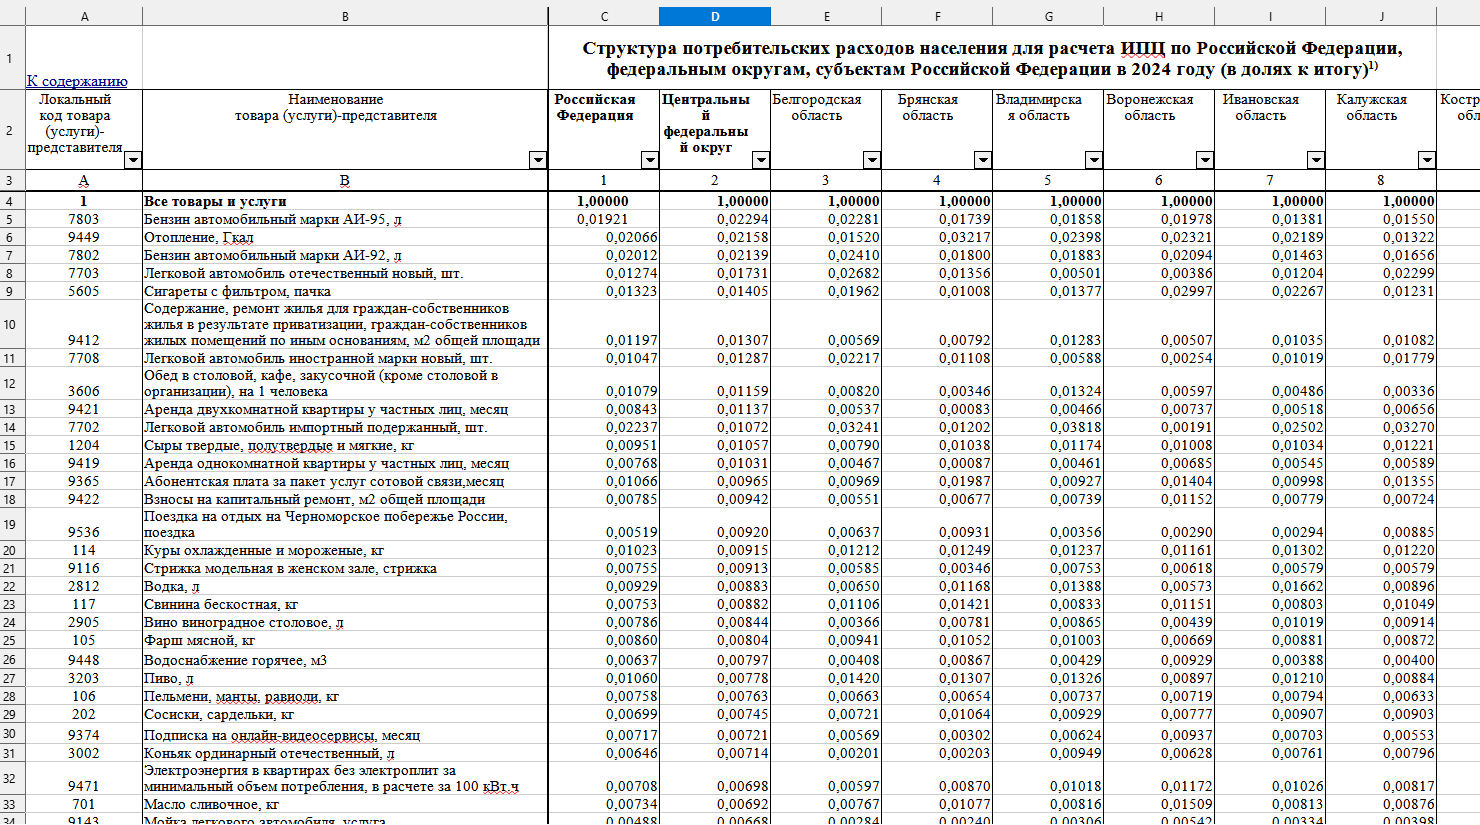Select Российская Федерация value 0,01921 for АИ-95
1480x825 pixels.
604,219
